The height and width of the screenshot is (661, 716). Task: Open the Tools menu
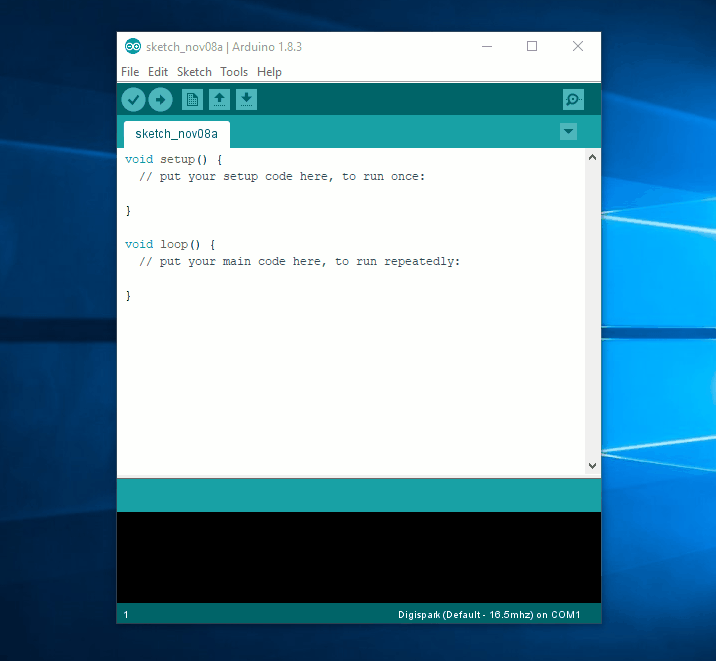(234, 72)
